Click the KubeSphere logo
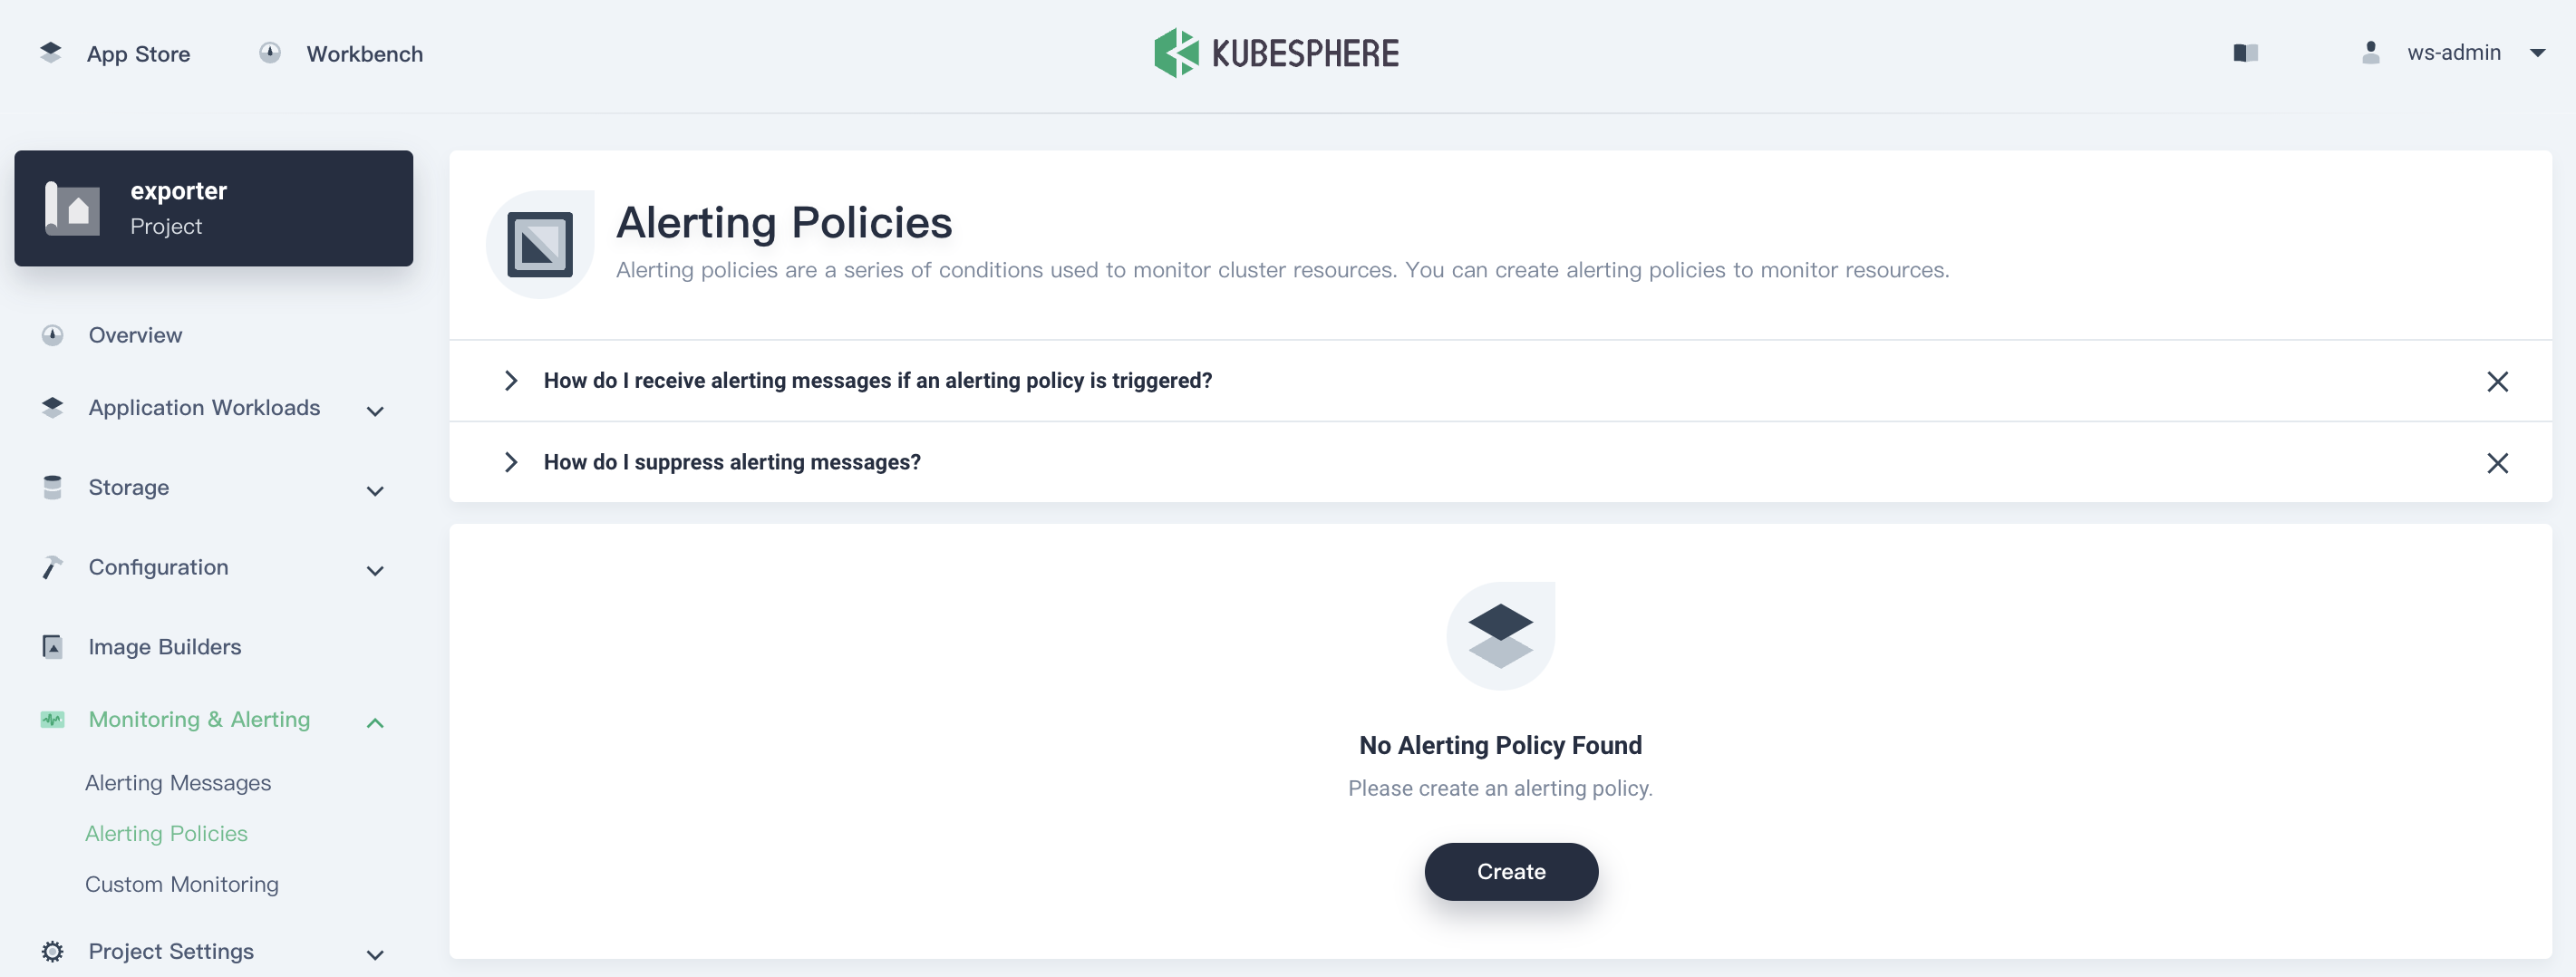This screenshot has height=977, width=2576. (x=1276, y=53)
